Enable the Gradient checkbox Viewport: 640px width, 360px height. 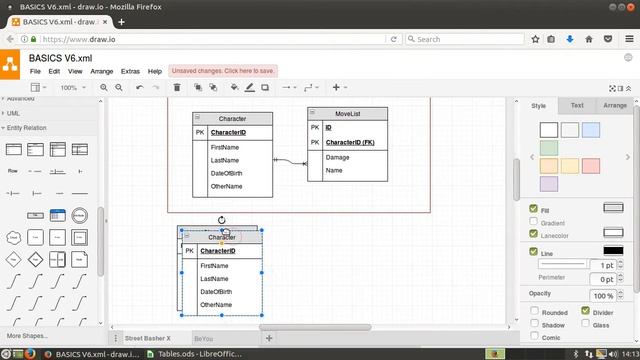pos(533,221)
